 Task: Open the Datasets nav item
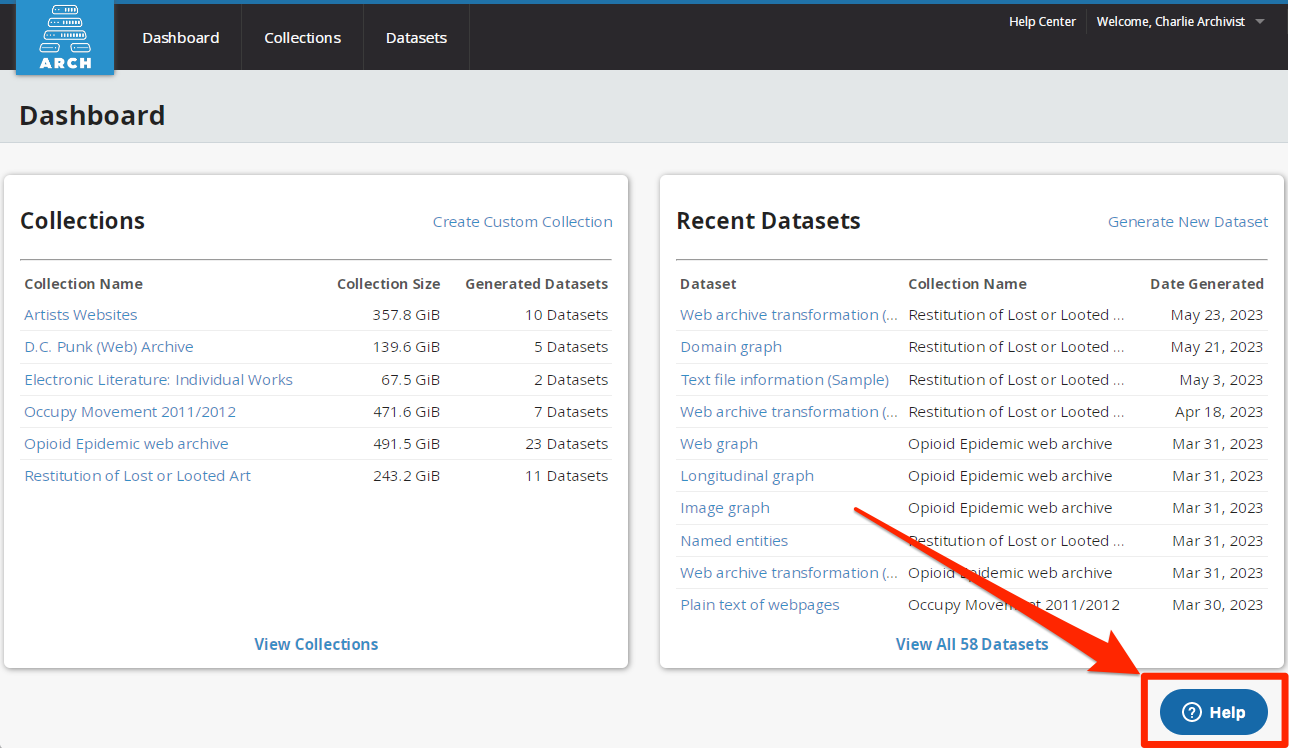point(416,38)
